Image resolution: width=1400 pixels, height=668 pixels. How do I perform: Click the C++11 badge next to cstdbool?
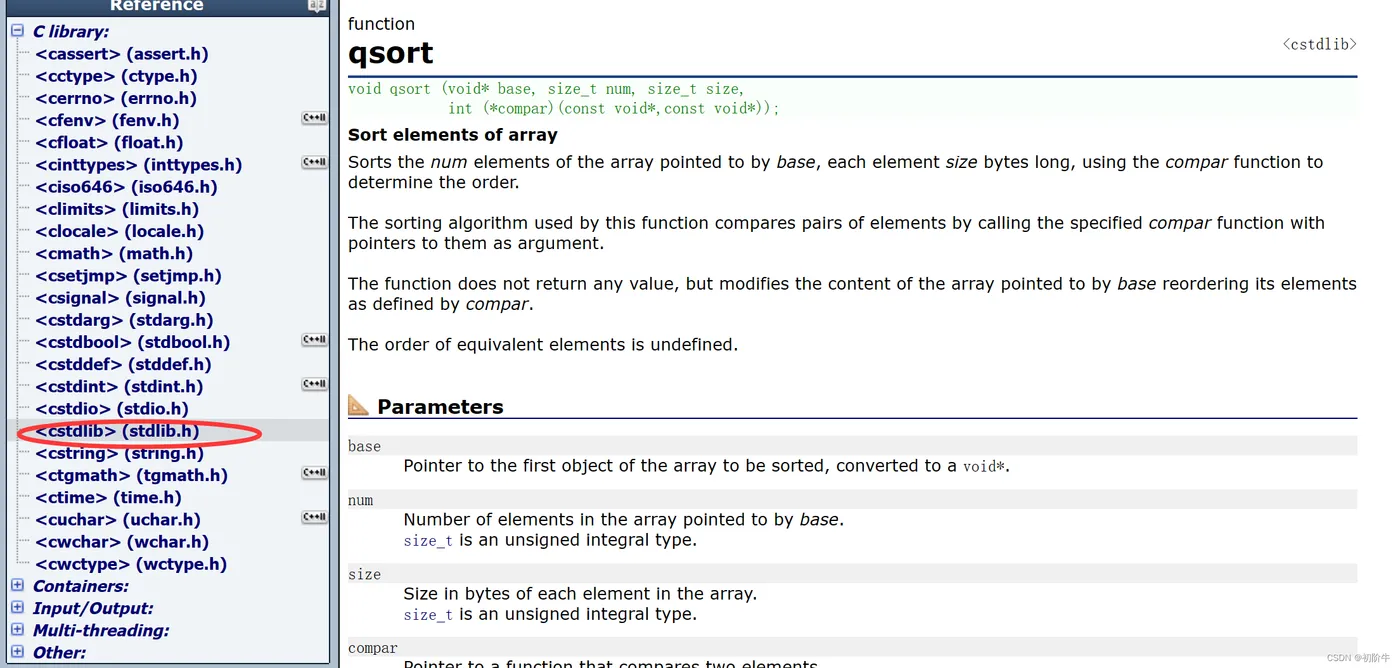pyautogui.click(x=314, y=341)
